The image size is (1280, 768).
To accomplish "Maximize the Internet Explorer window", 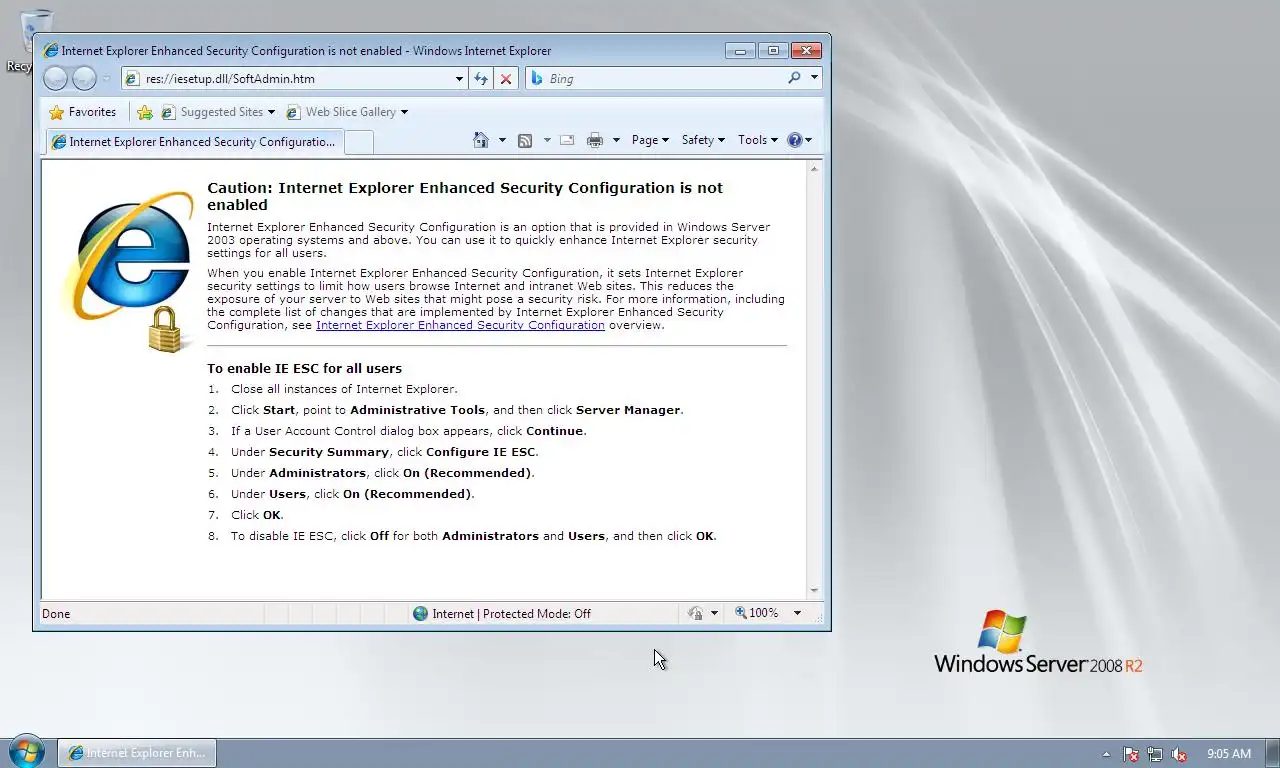I will pyautogui.click(x=773, y=50).
